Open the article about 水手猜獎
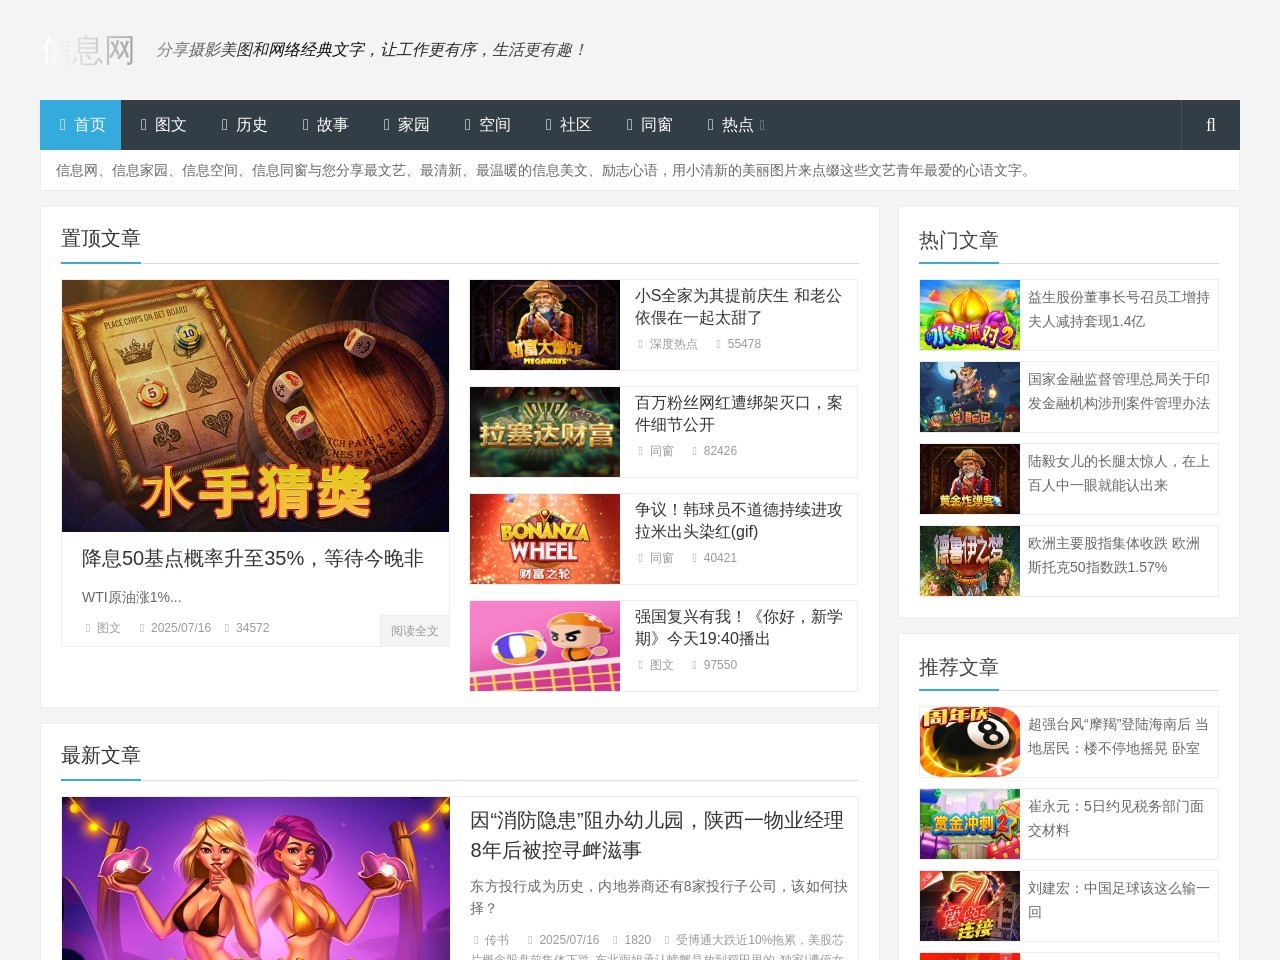 [x=255, y=406]
